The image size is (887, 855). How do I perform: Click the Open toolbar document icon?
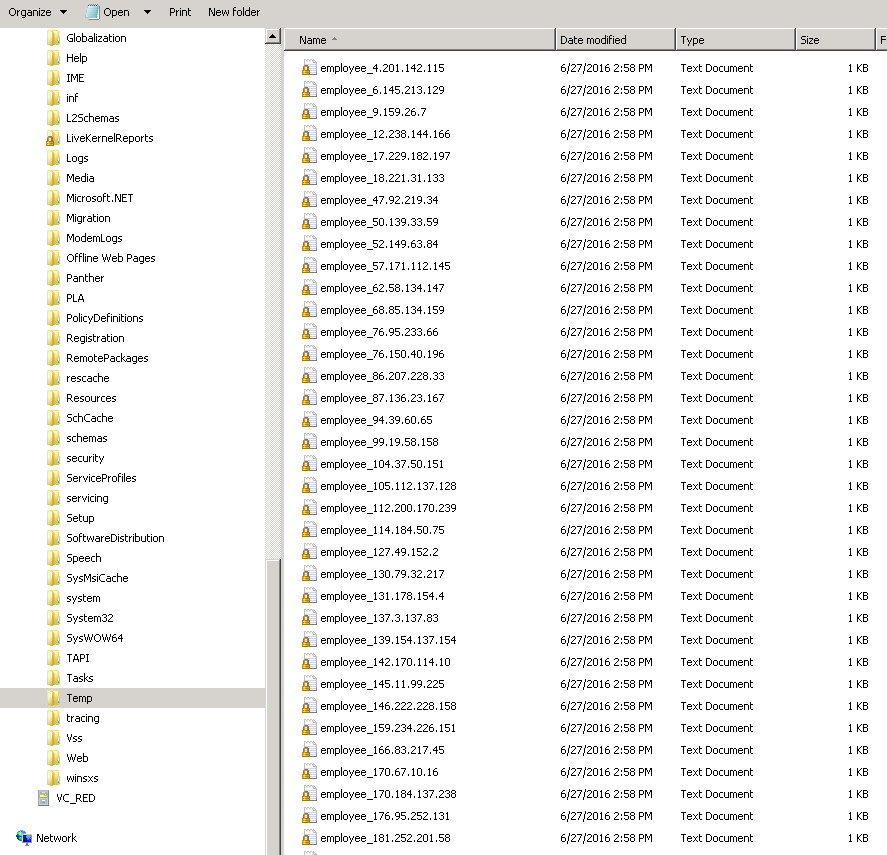(x=92, y=12)
